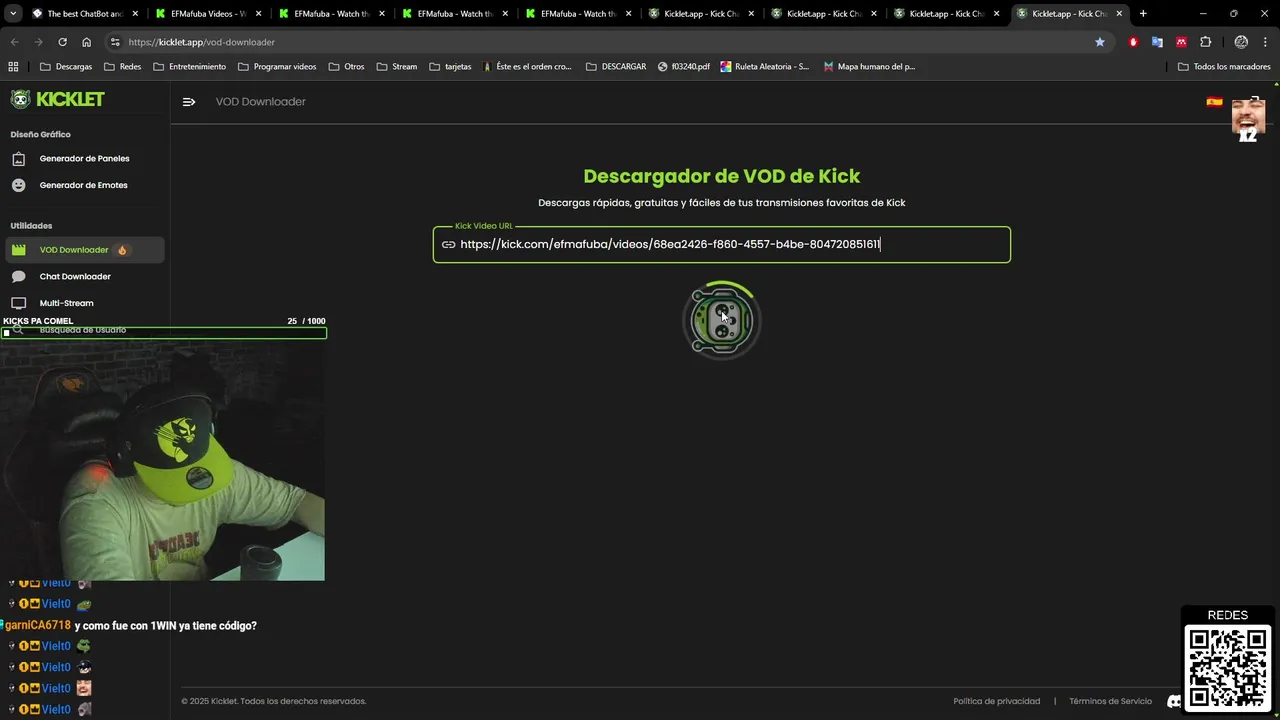1280x720 pixels.
Task: Open the Otros bookmark folder
Action: tap(346, 66)
